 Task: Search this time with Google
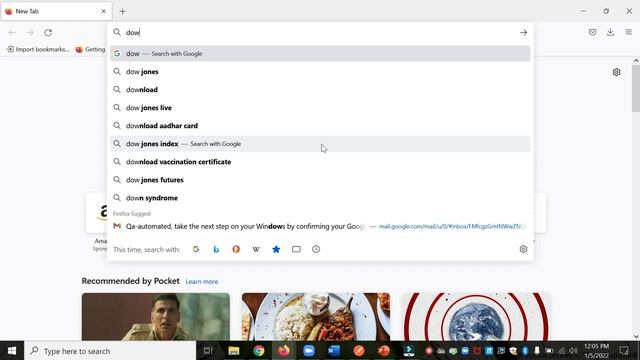coord(196,249)
